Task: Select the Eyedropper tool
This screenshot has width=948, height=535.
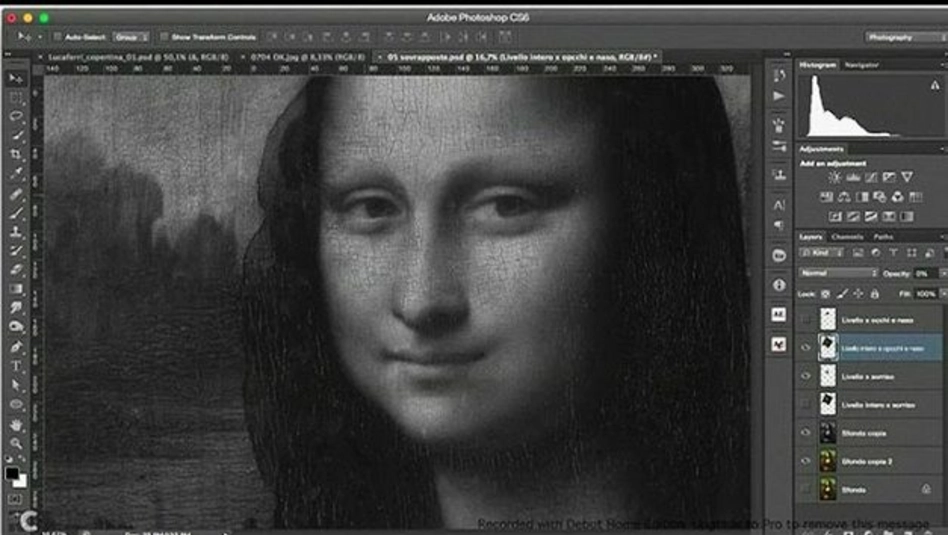Action: tap(16, 173)
